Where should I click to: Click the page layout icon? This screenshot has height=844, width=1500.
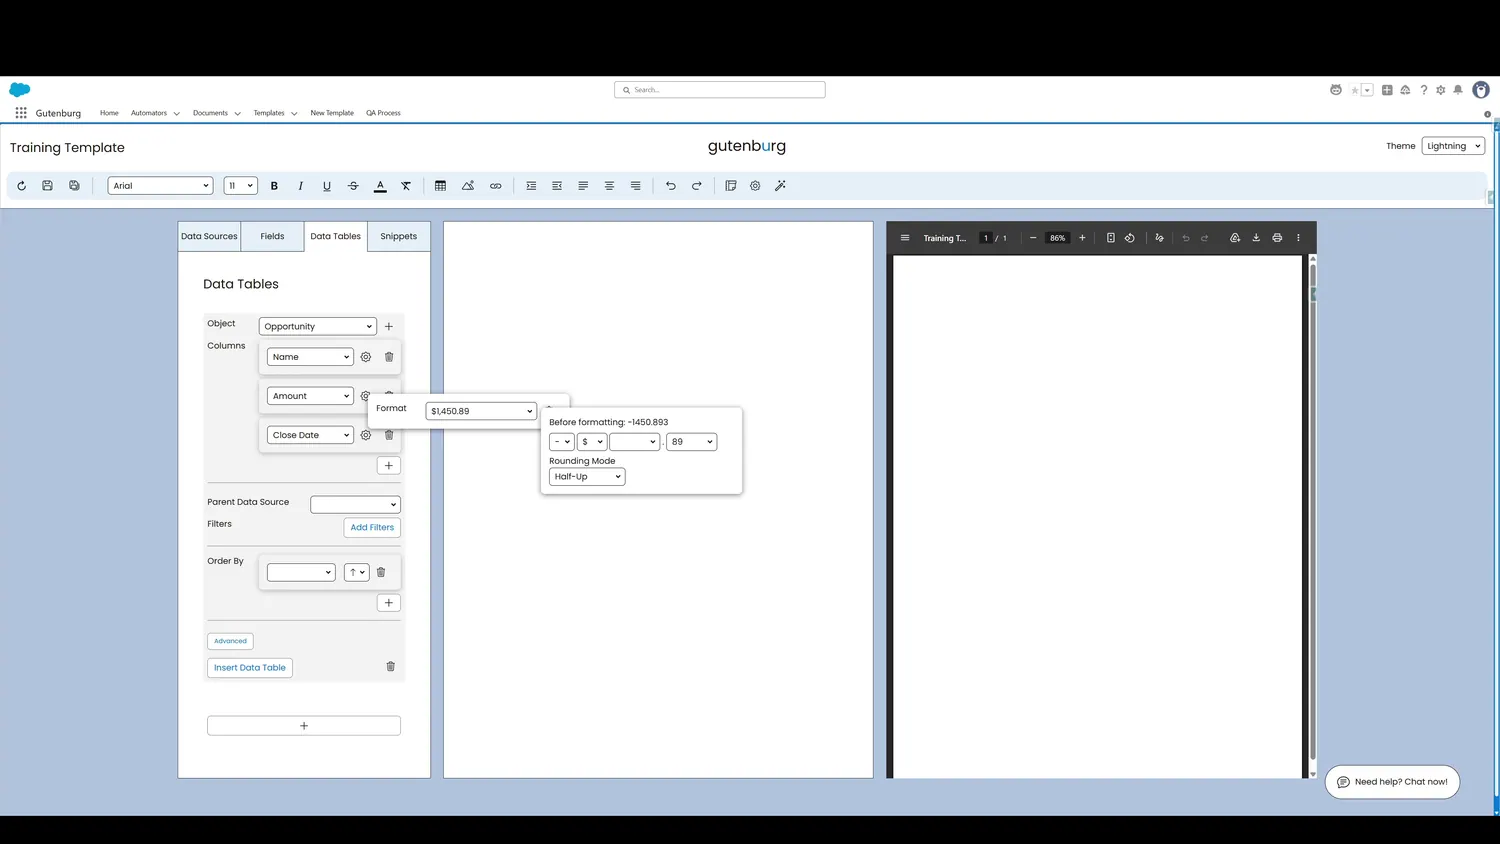click(731, 186)
